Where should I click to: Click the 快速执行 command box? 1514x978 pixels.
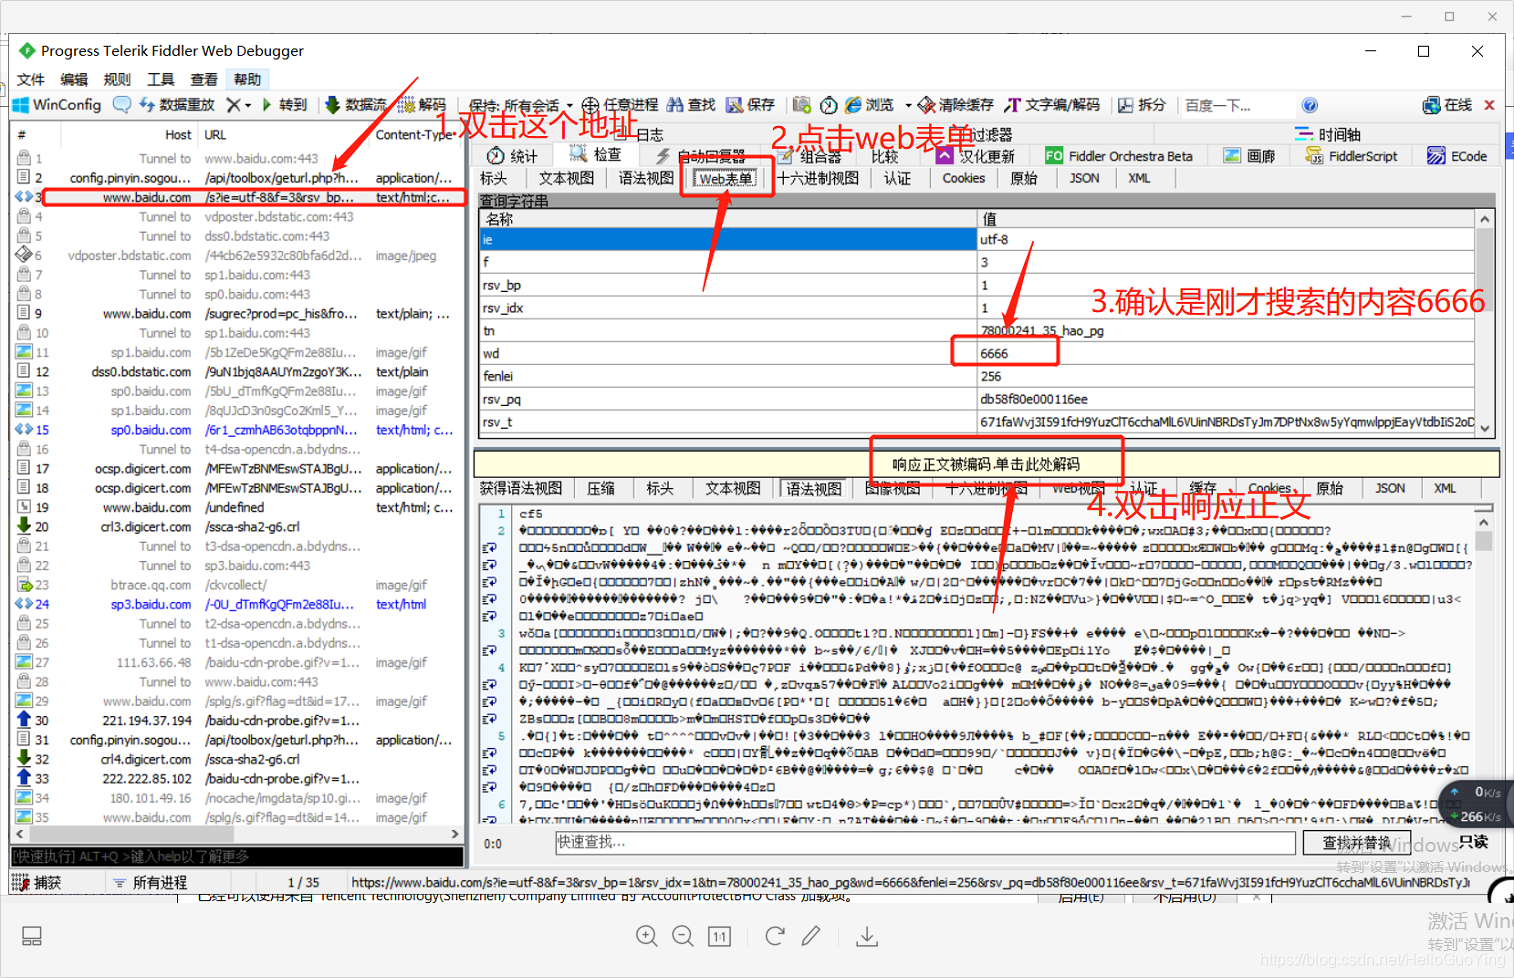(237, 856)
